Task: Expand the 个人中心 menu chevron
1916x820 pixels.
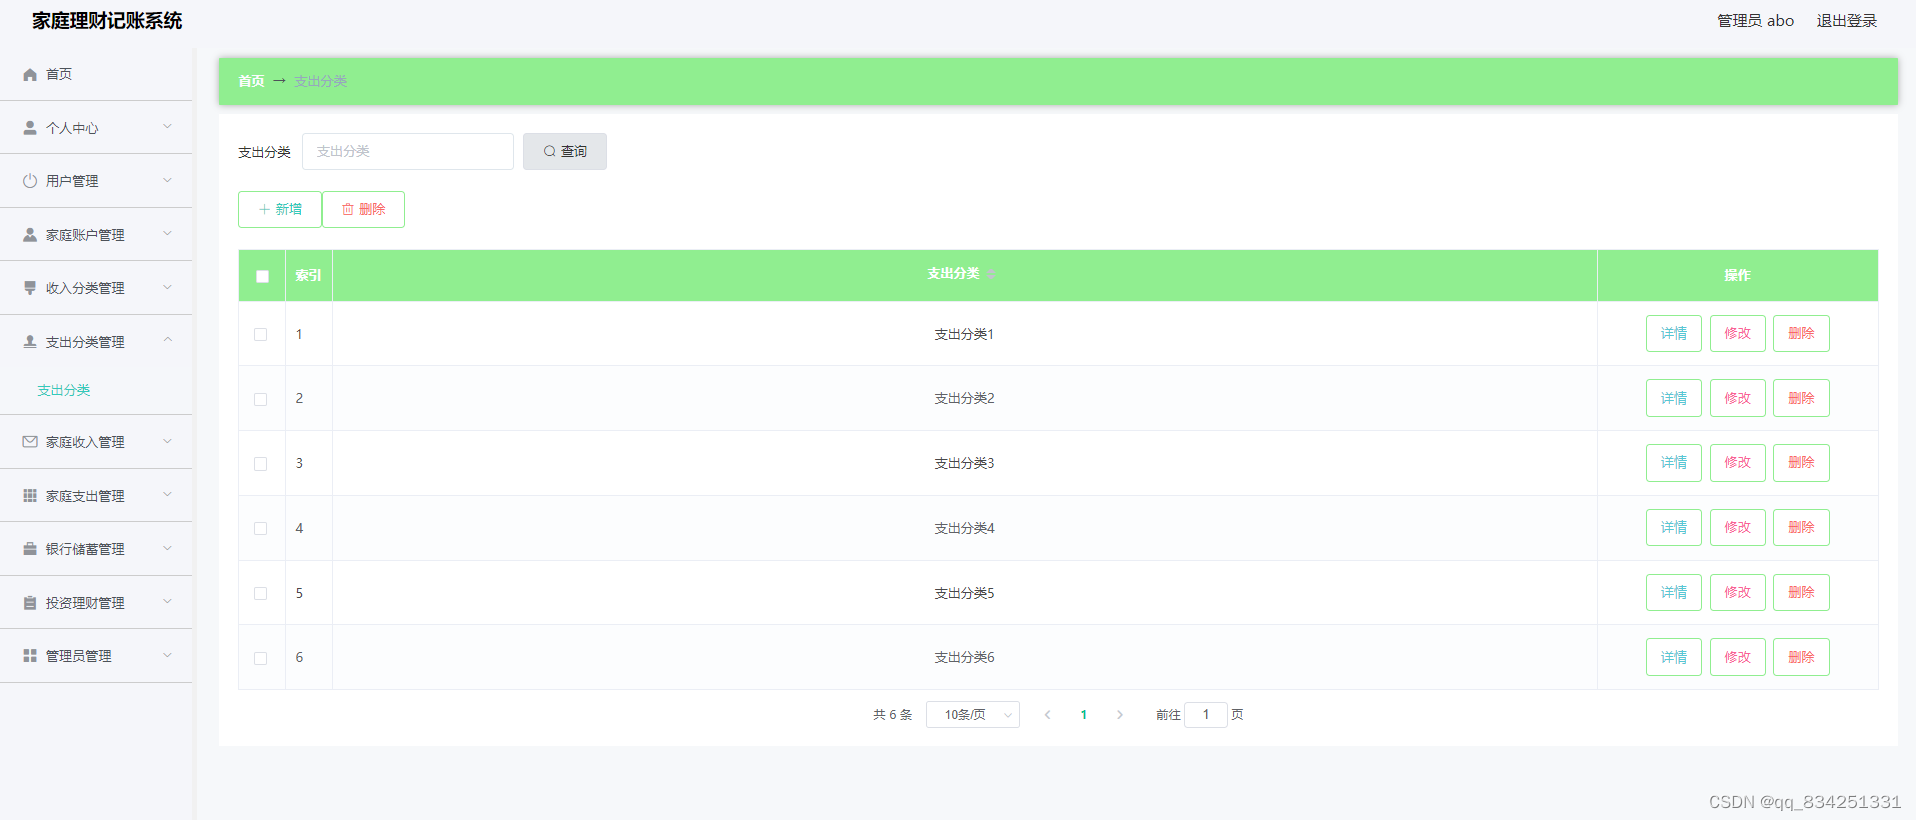Action: [167, 127]
